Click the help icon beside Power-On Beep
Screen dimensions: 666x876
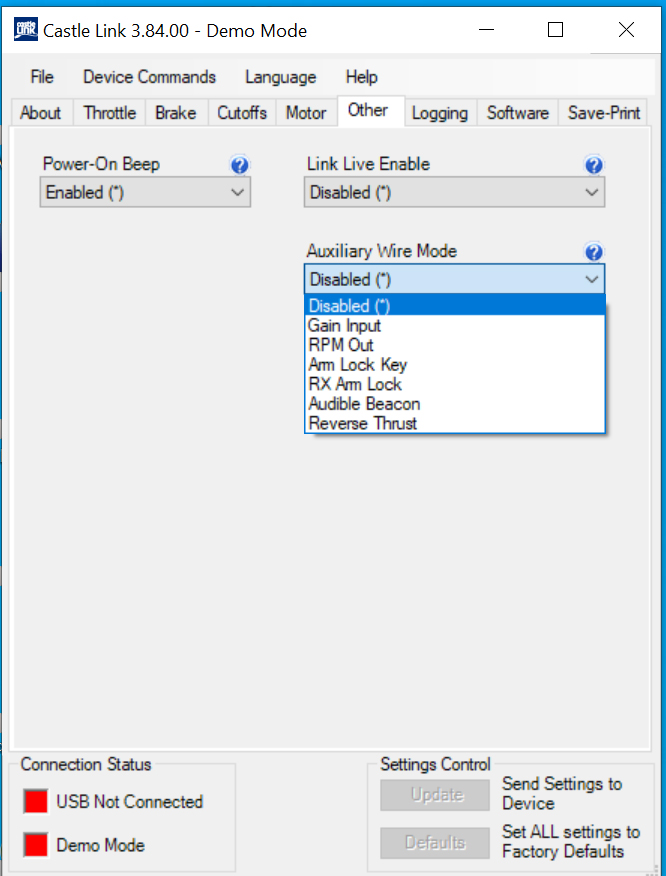[x=239, y=165]
